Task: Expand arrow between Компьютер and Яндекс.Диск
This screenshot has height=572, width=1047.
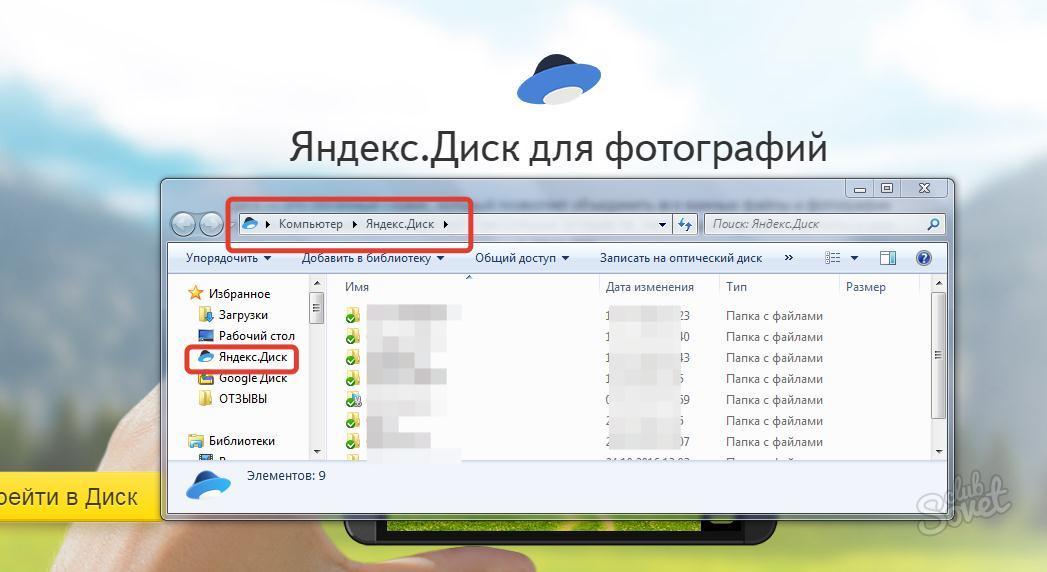Action: pyautogui.click(x=355, y=224)
